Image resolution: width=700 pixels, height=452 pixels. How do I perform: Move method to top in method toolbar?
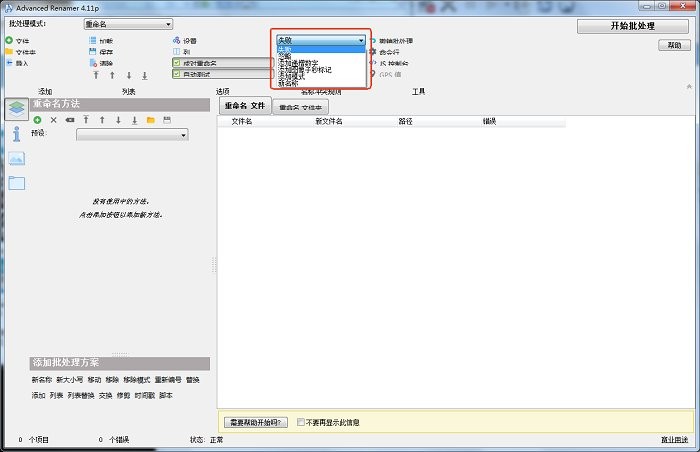pyautogui.click(x=86, y=120)
